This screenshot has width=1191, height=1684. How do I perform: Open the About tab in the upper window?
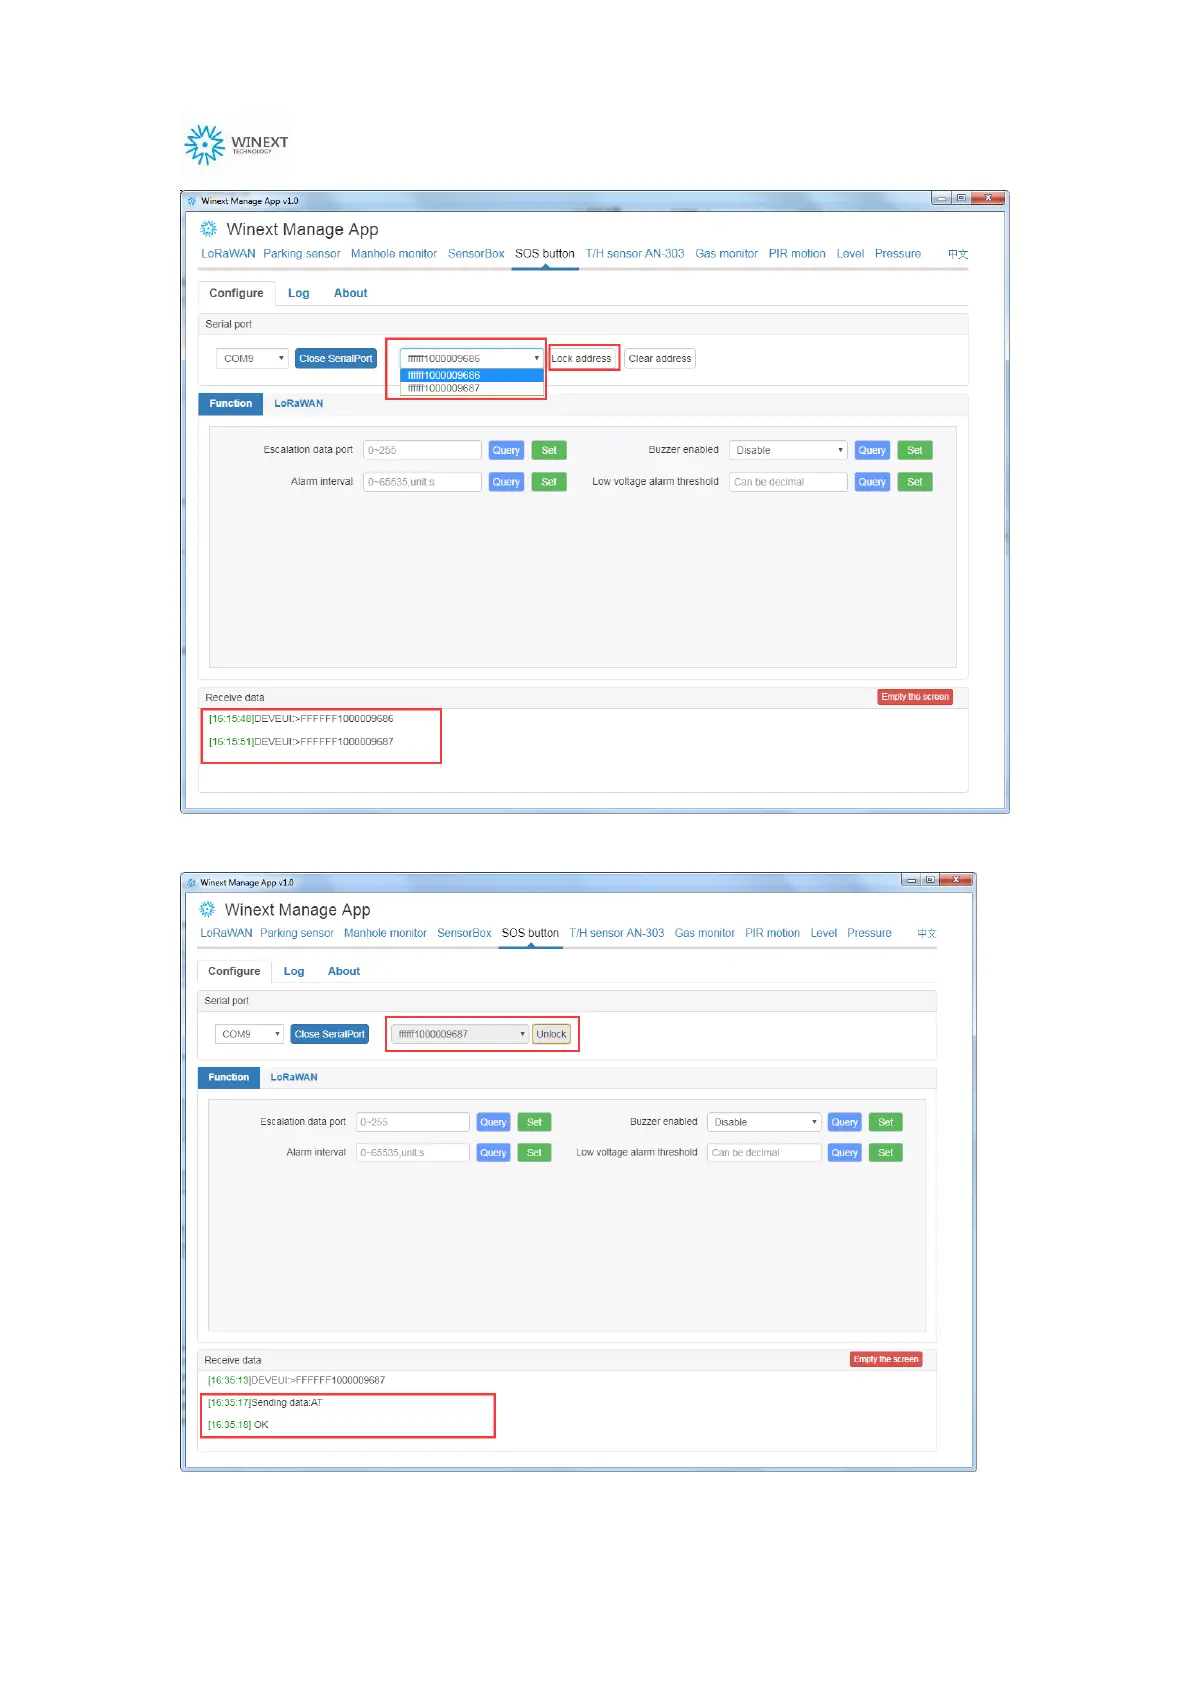pyautogui.click(x=351, y=293)
